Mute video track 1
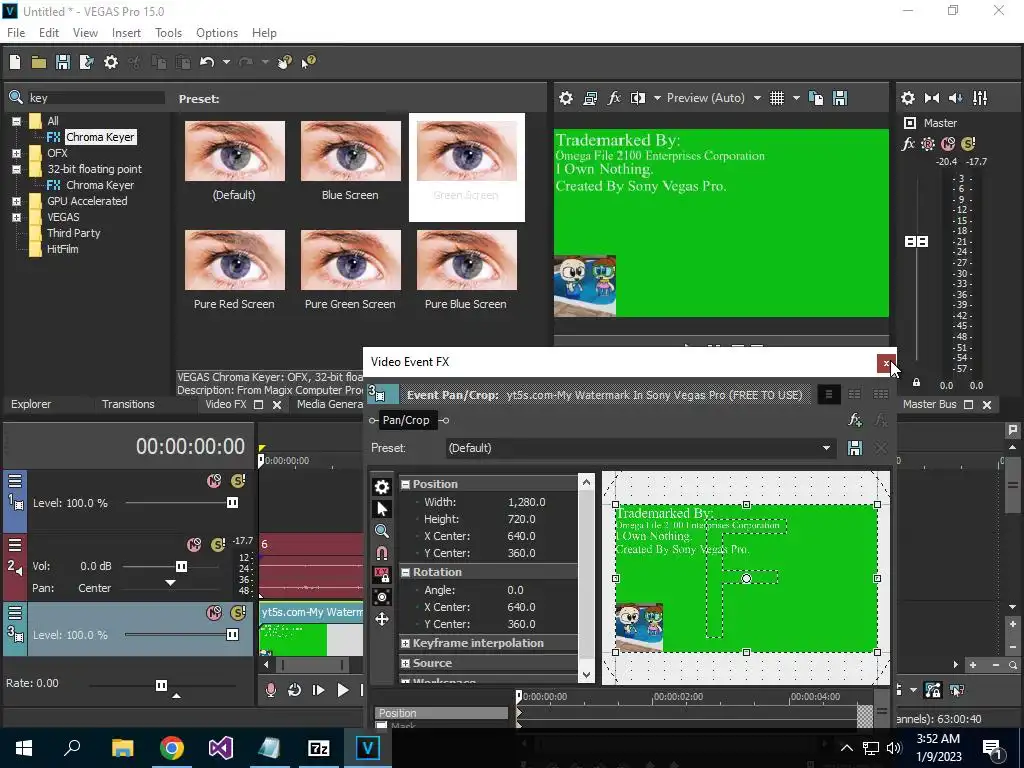1024x768 pixels. [x=214, y=481]
